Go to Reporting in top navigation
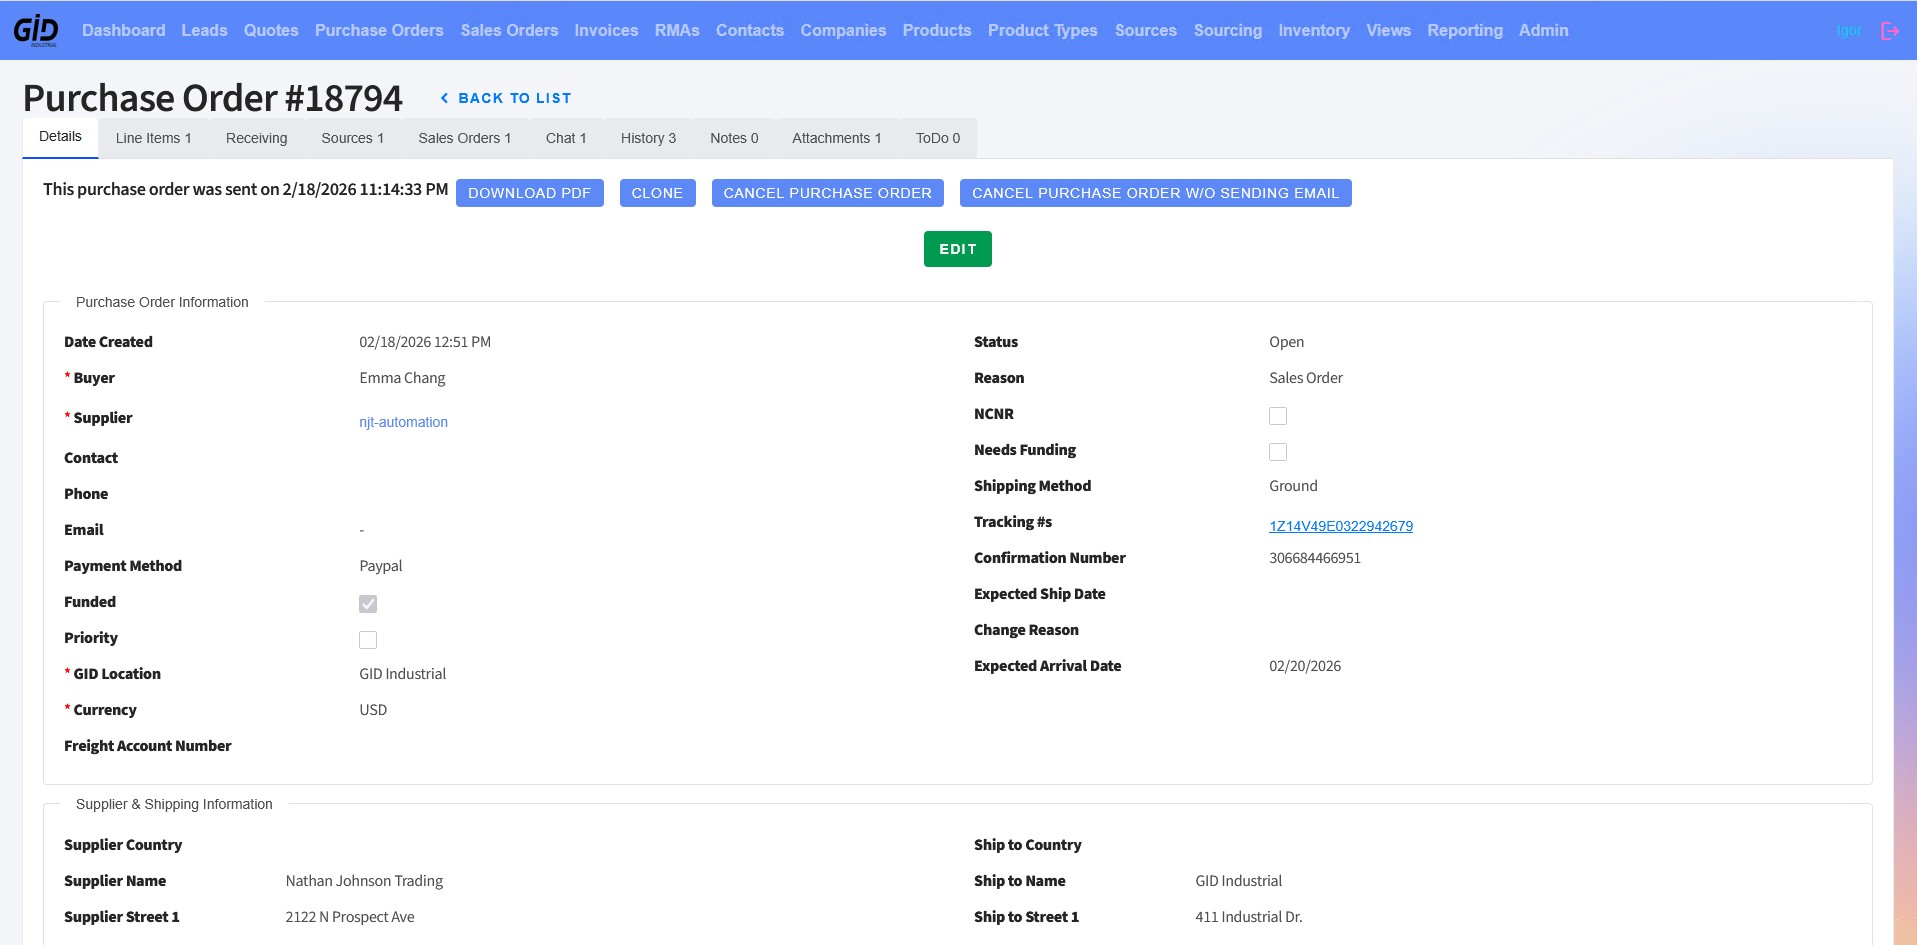Image resolution: width=1917 pixels, height=945 pixels. pyautogui.click(x=1464, y=30)
